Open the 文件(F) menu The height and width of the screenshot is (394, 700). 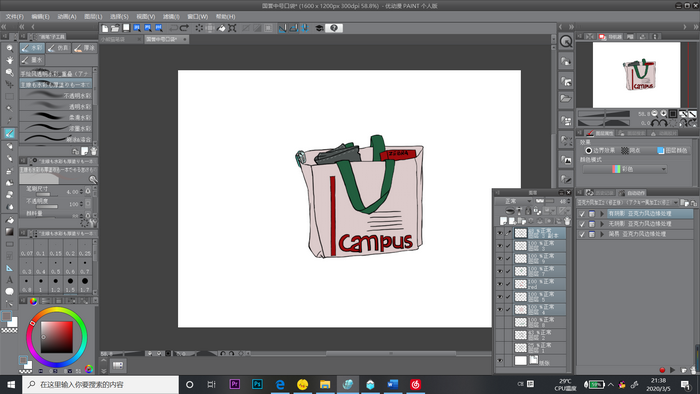click(15, 17)
